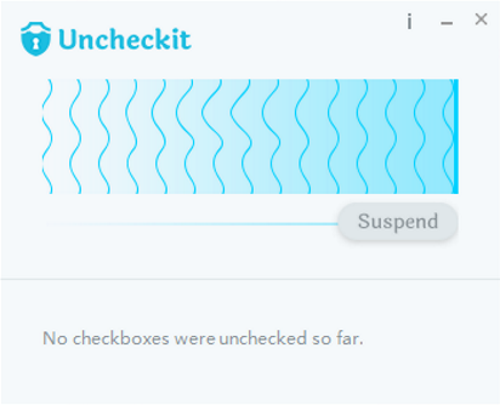Click the 'No checkboxes were unchecked so far.' message
500x405 pixels.
203,338
